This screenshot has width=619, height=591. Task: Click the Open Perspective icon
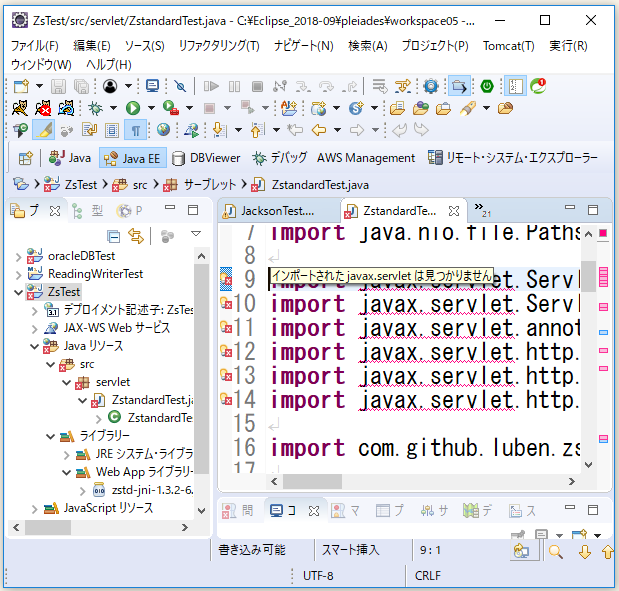[x=26, y=158]
